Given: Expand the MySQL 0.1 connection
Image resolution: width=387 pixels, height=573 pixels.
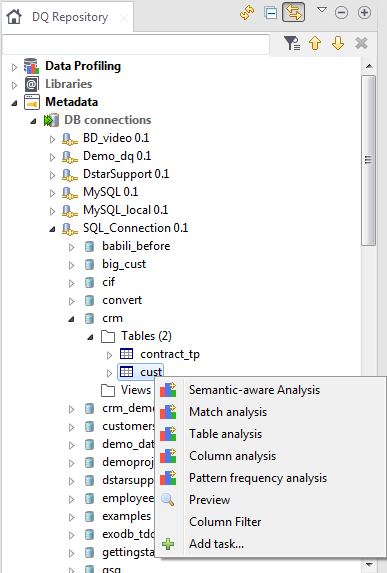Looking at the screenshot, I should pyautogui.click(x=52, y=193).
